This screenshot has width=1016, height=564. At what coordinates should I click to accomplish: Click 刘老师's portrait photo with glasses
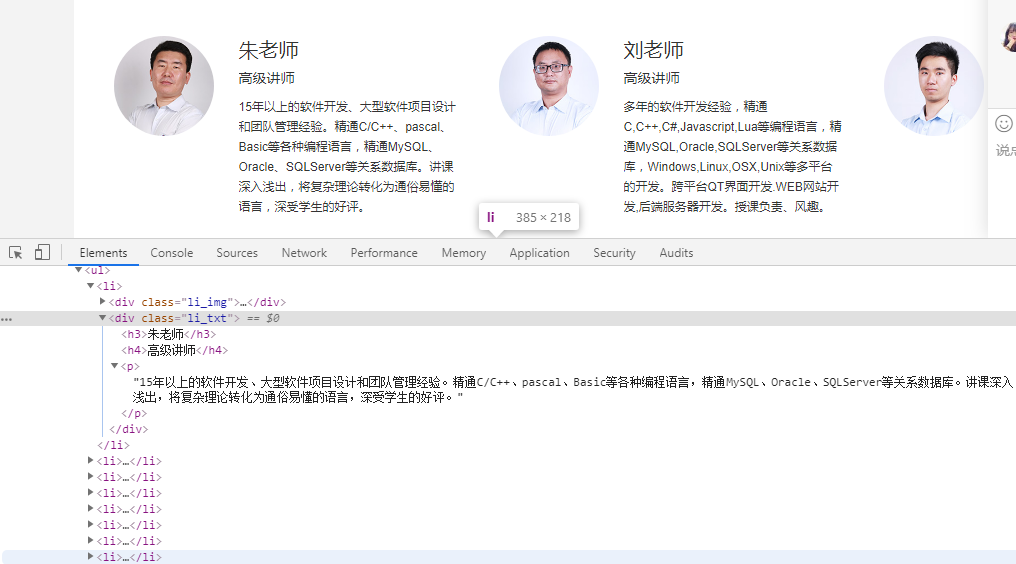pyautogui.click(x=549, y=86)
